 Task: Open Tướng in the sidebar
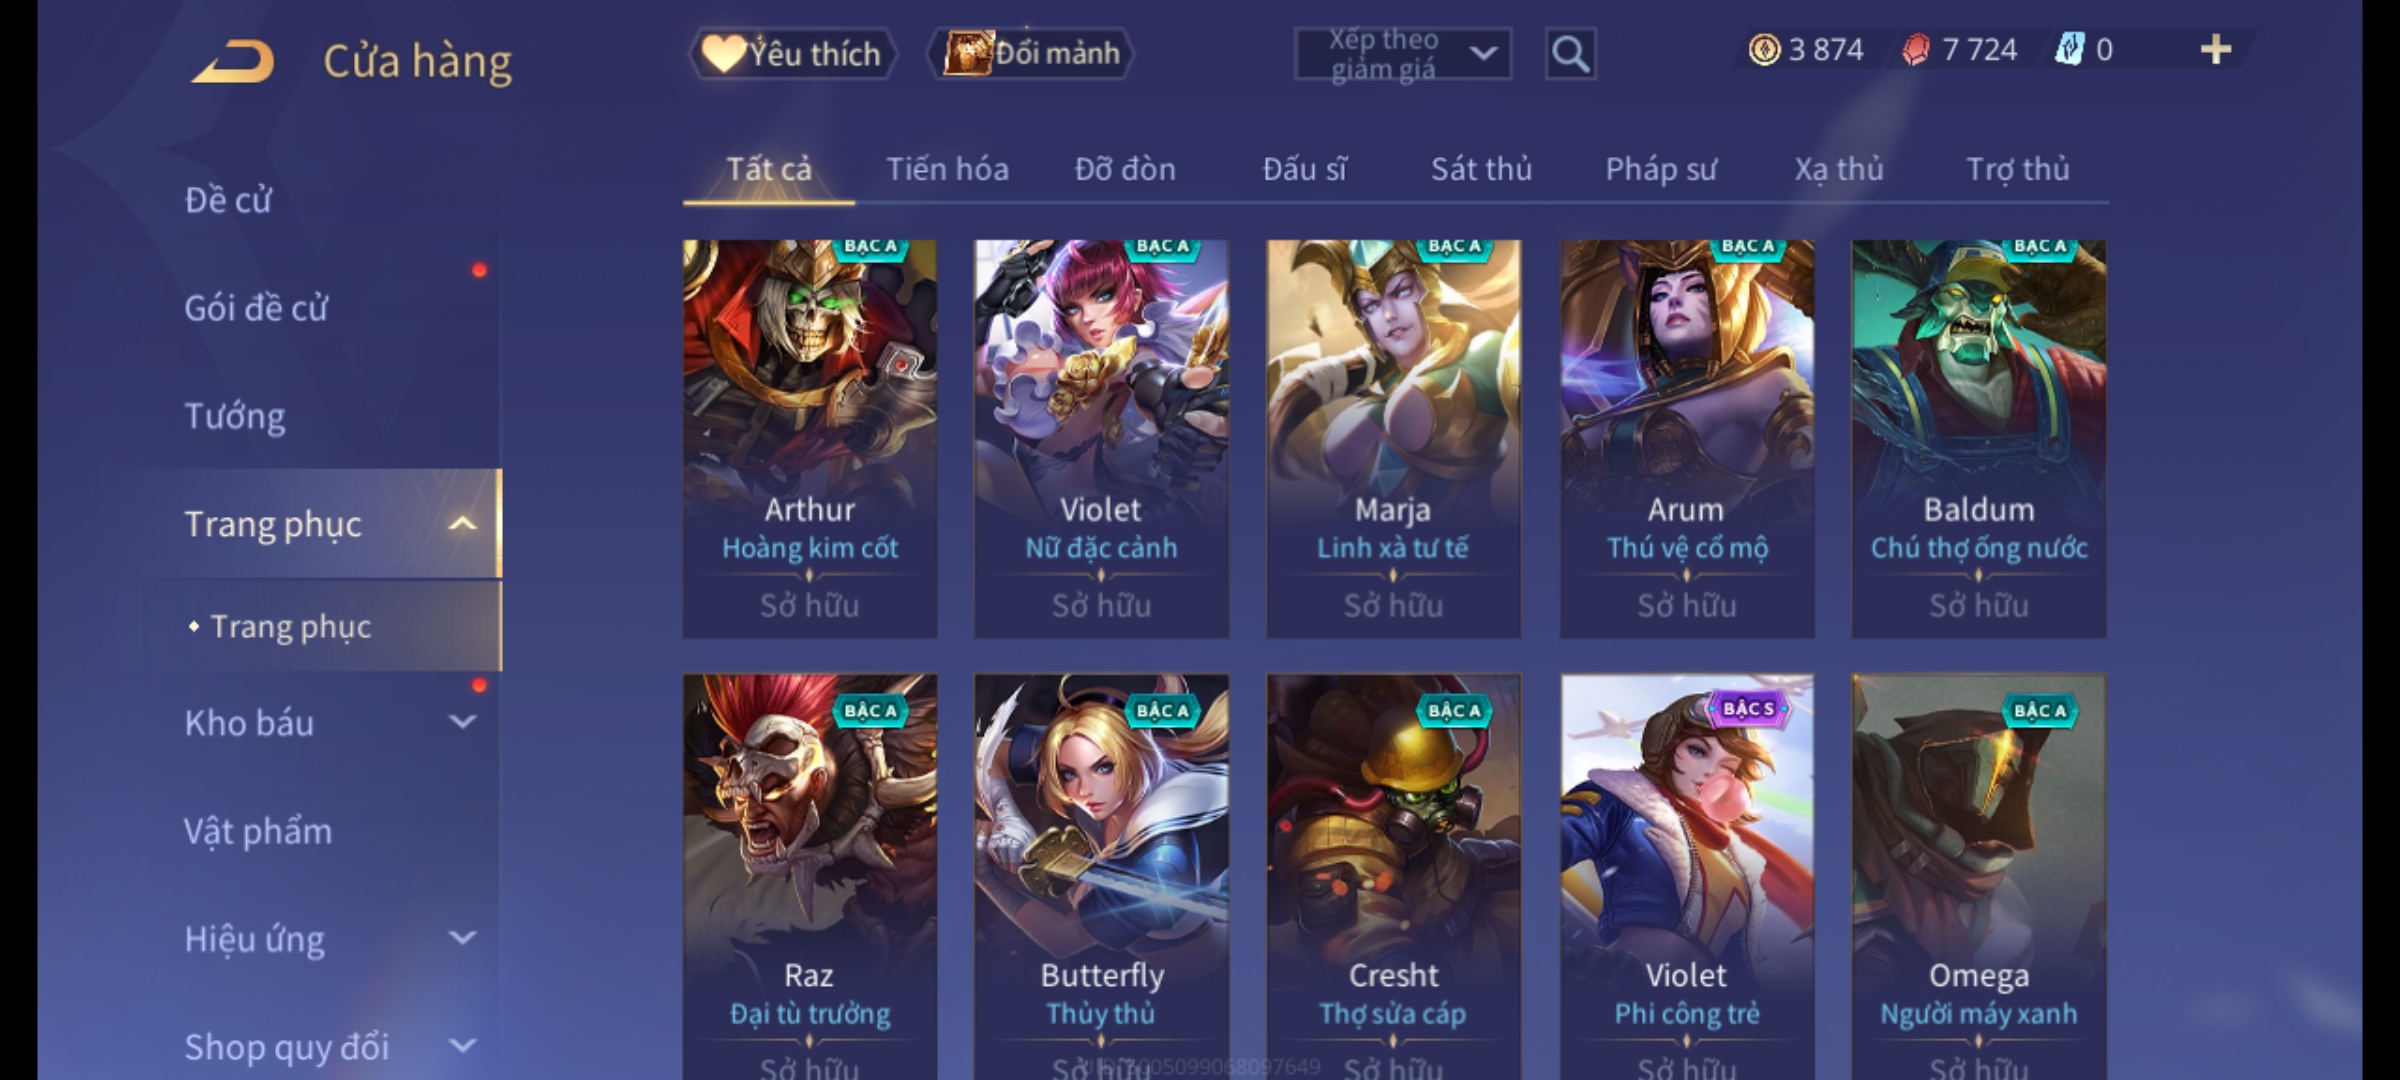click(235, 415)
